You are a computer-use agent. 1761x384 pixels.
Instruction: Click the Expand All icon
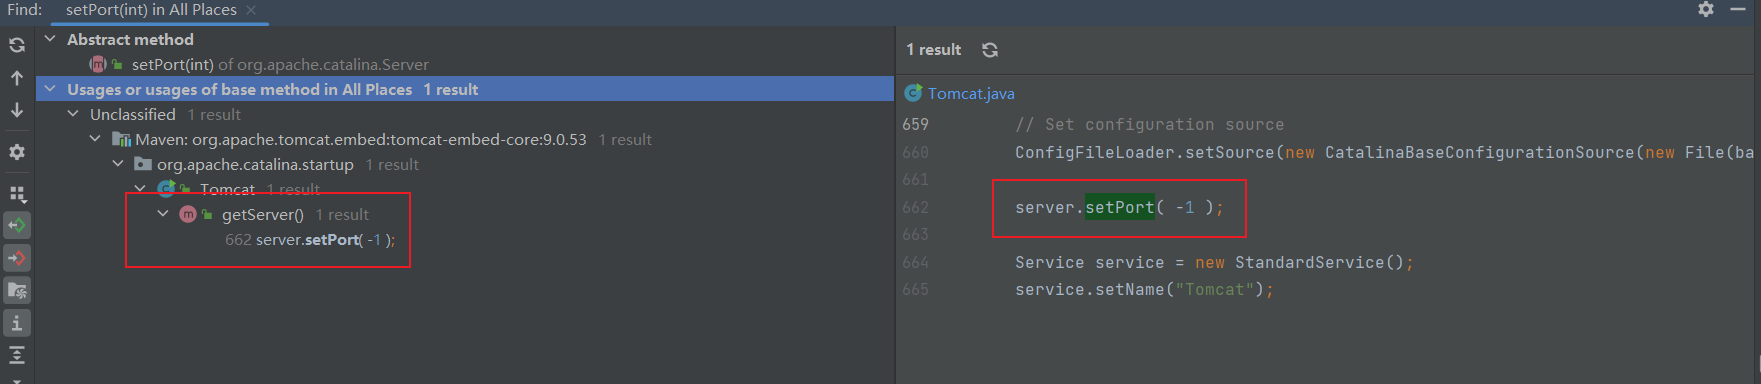pyautogui.click(x=17, y=355)
